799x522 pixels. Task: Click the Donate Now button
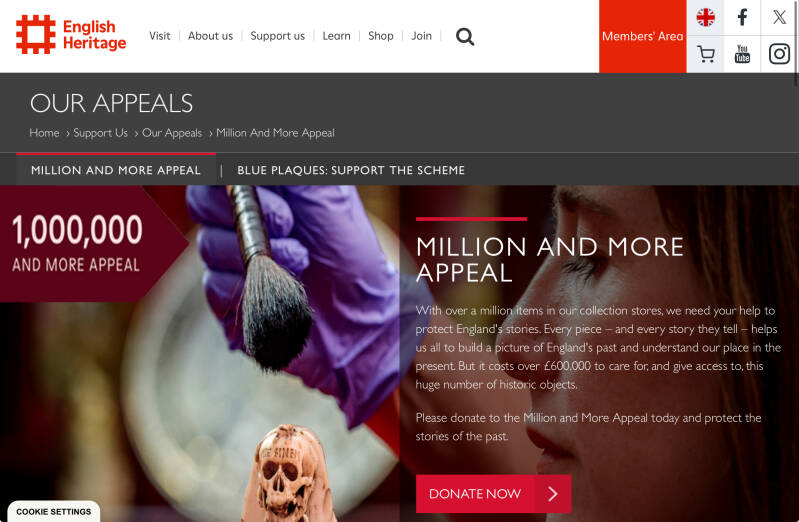[493, 493]
